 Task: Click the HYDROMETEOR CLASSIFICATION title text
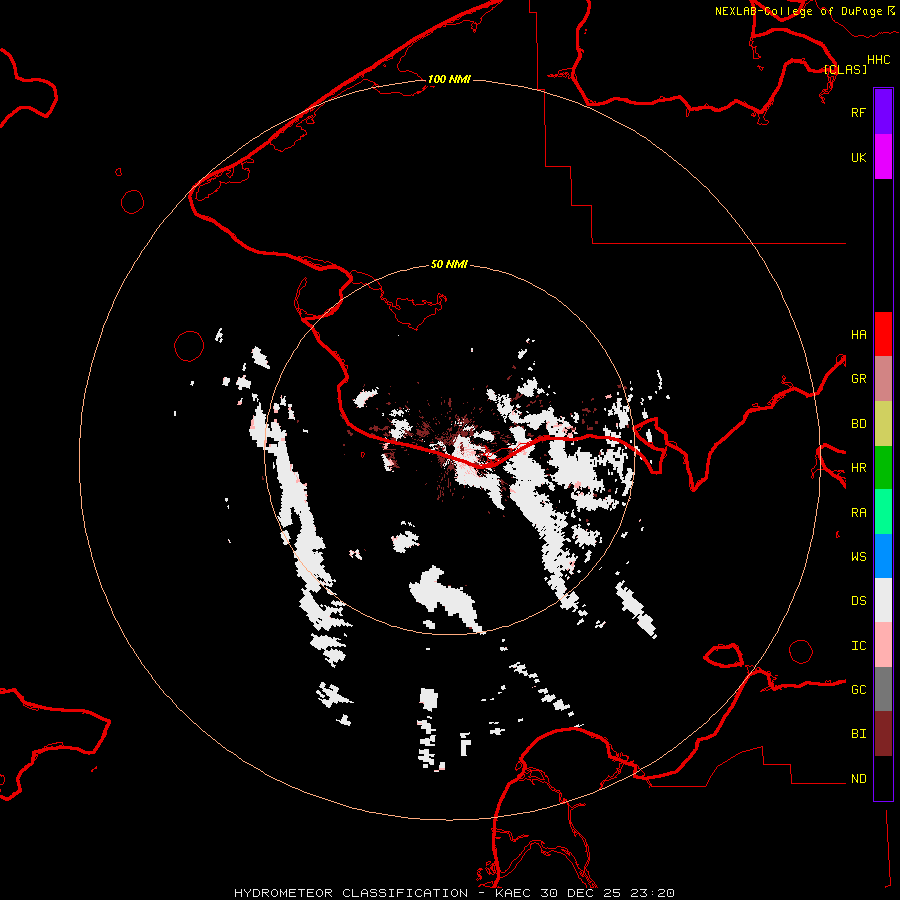click(x=351, y=893)
